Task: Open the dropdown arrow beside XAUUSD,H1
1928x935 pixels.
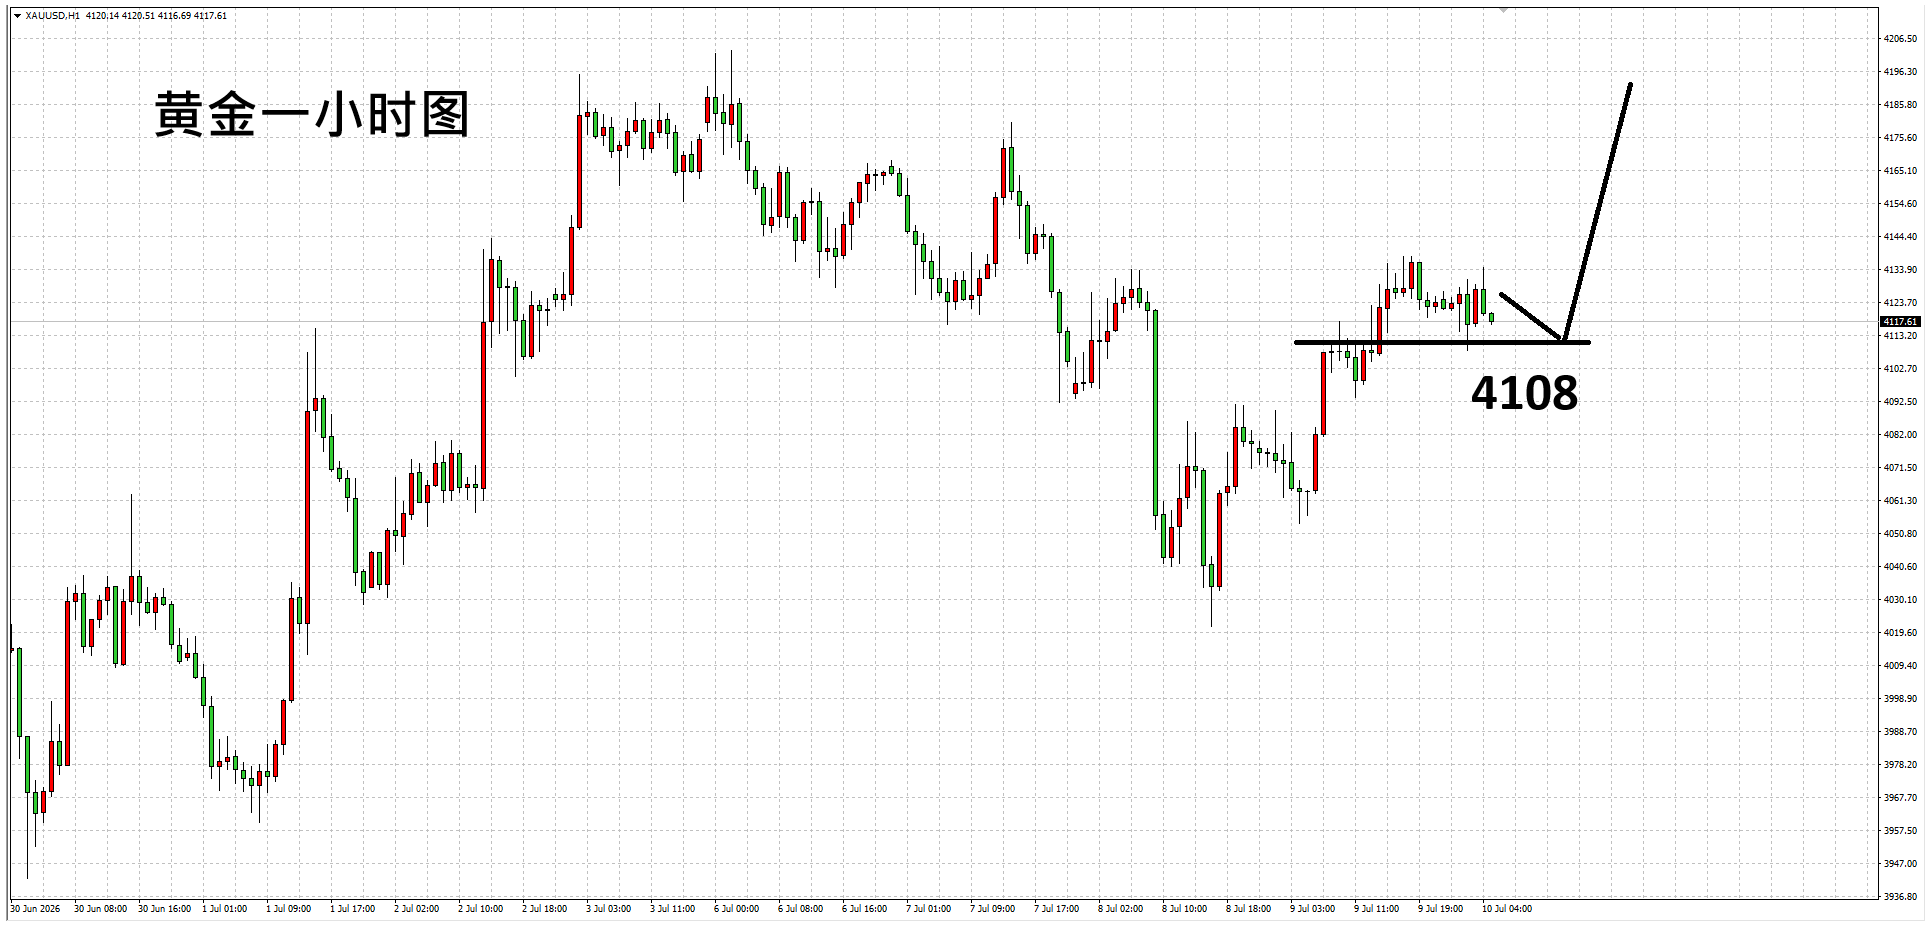Action: [x=17, y=16]
